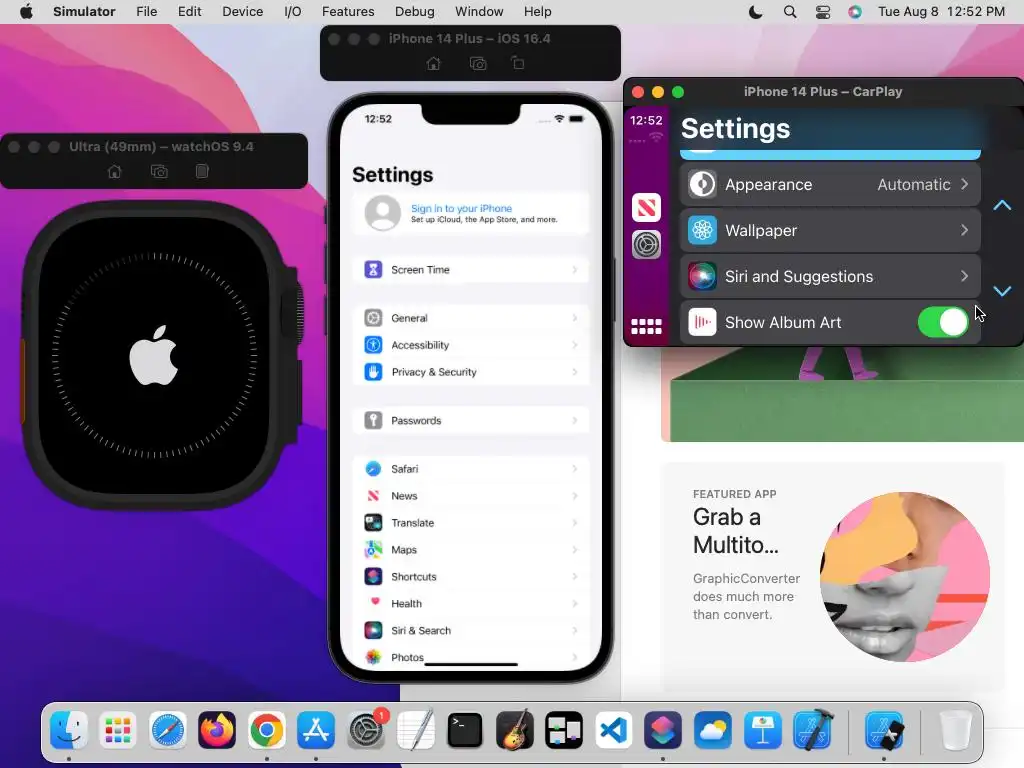The height and width of the screenshot is (768, 1024).
Task: Tap the Safari compass icon in iPhone Settings
Action: 373,468
